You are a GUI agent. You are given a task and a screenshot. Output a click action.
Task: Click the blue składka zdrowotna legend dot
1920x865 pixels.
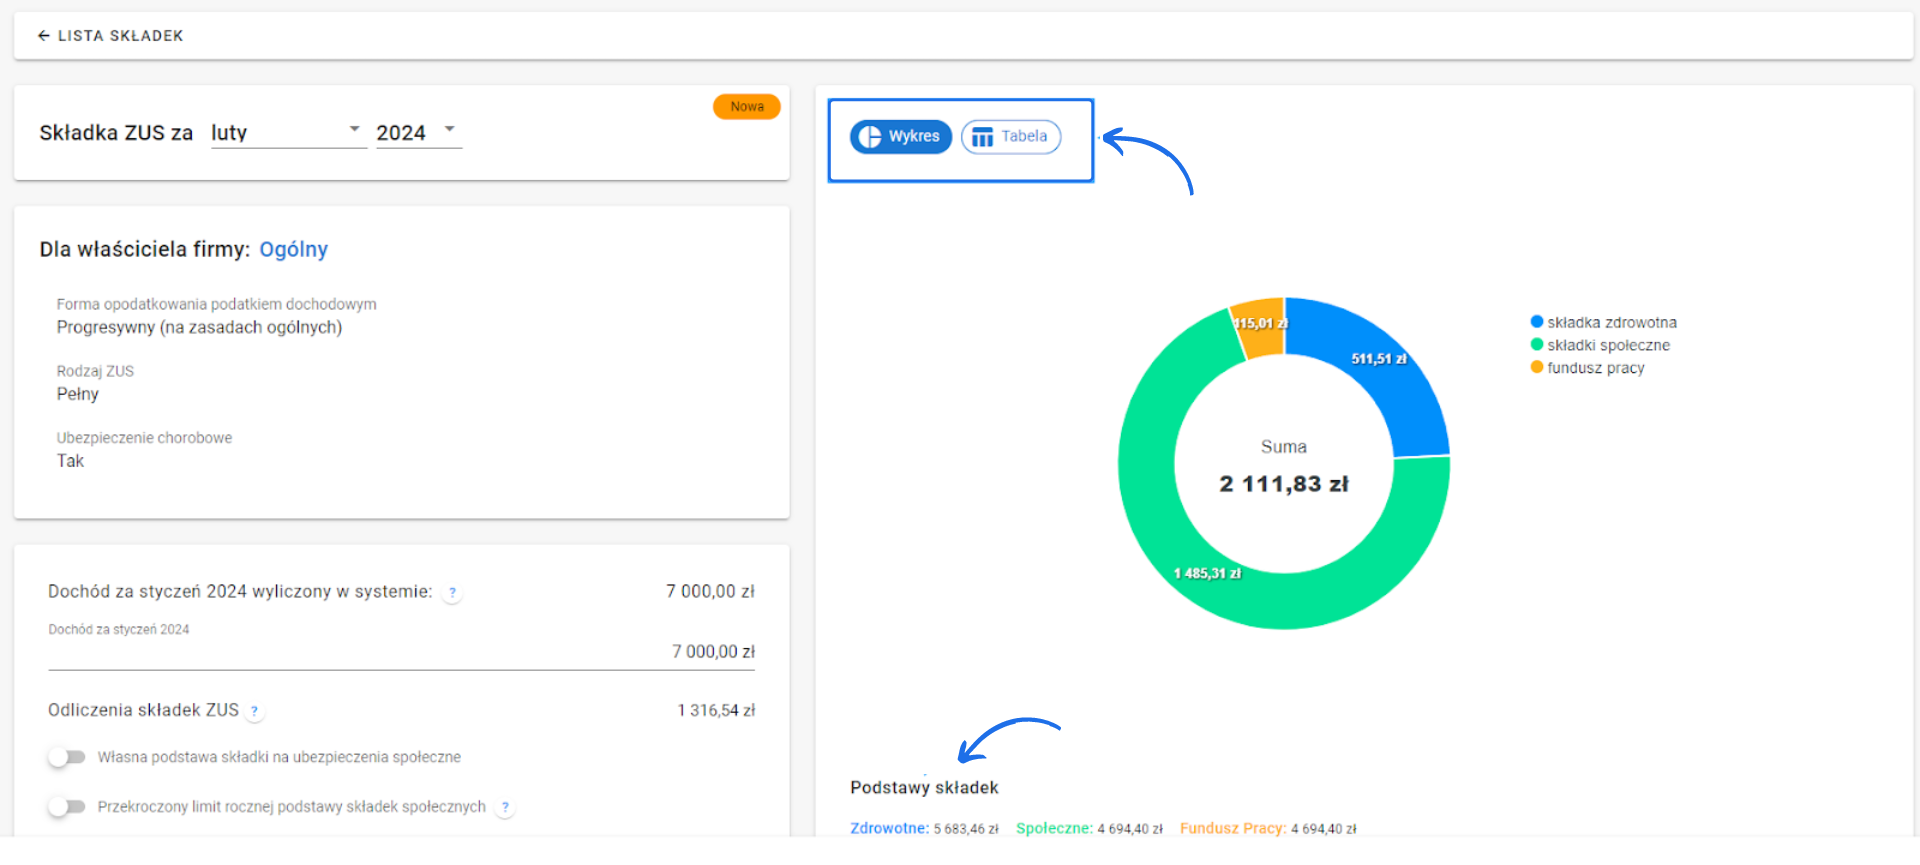click(1536, 322)
